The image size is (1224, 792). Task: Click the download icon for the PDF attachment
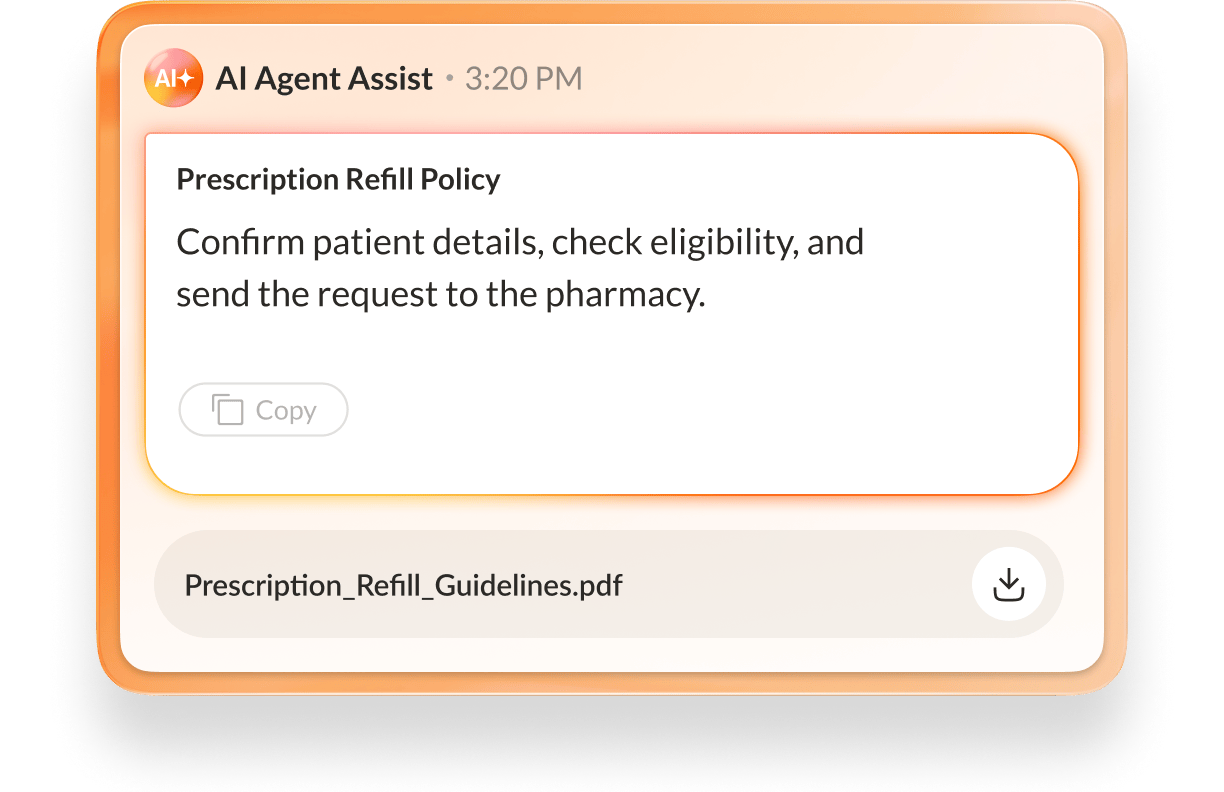point(1008,584)
